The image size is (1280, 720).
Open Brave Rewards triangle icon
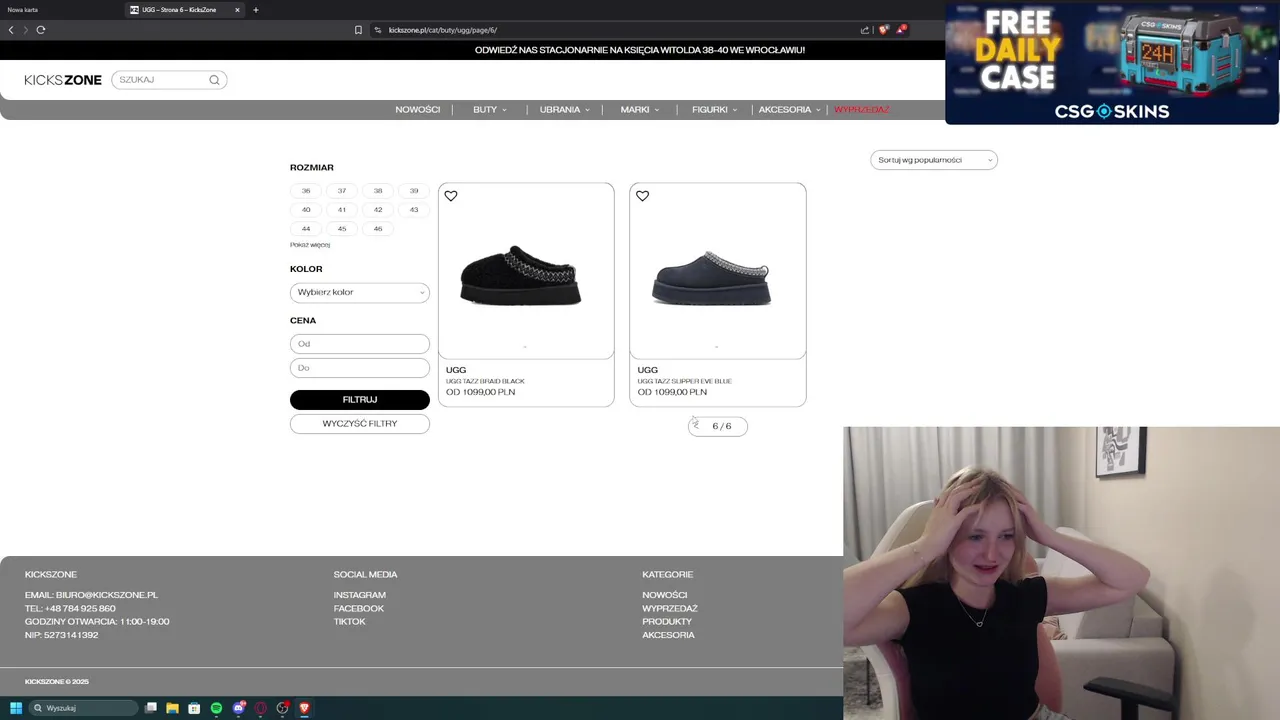click(x=901, y=30)
